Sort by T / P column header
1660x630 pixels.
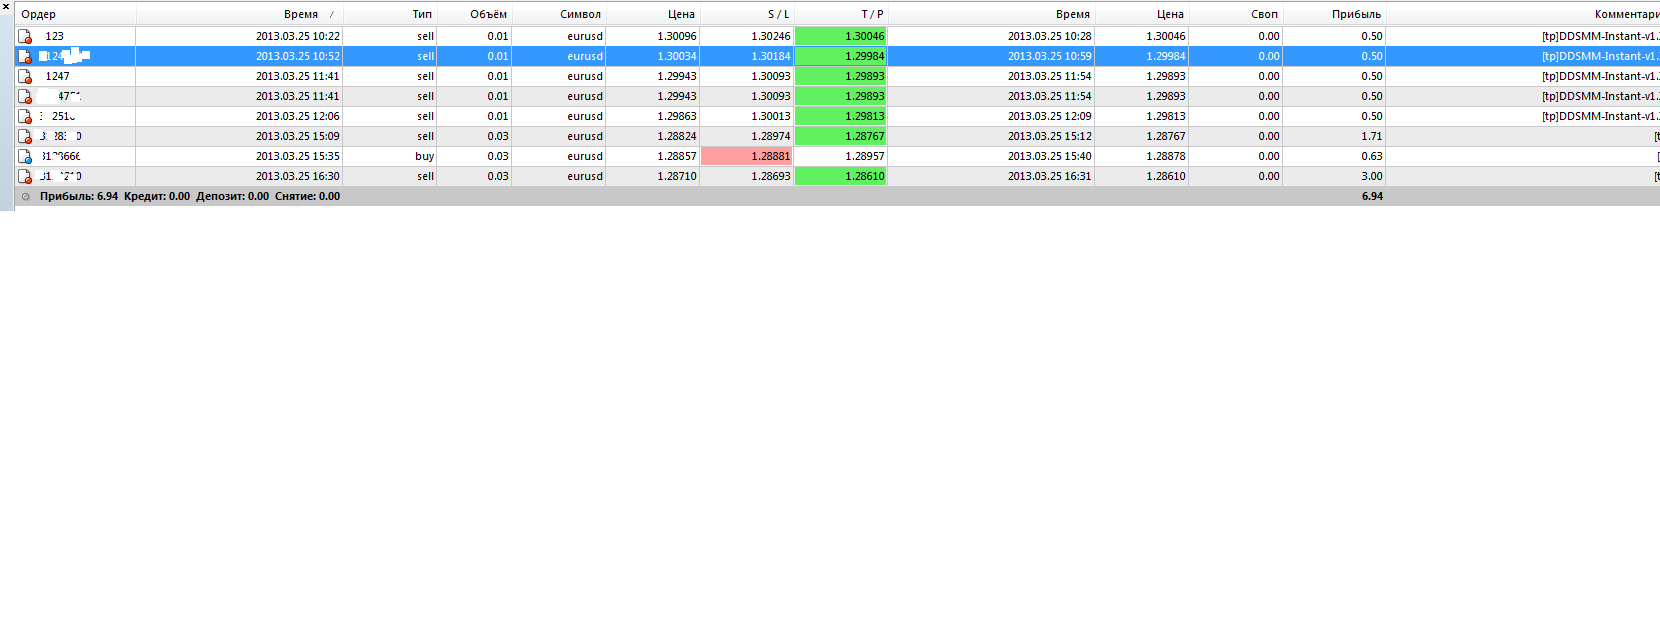(872, 14)
